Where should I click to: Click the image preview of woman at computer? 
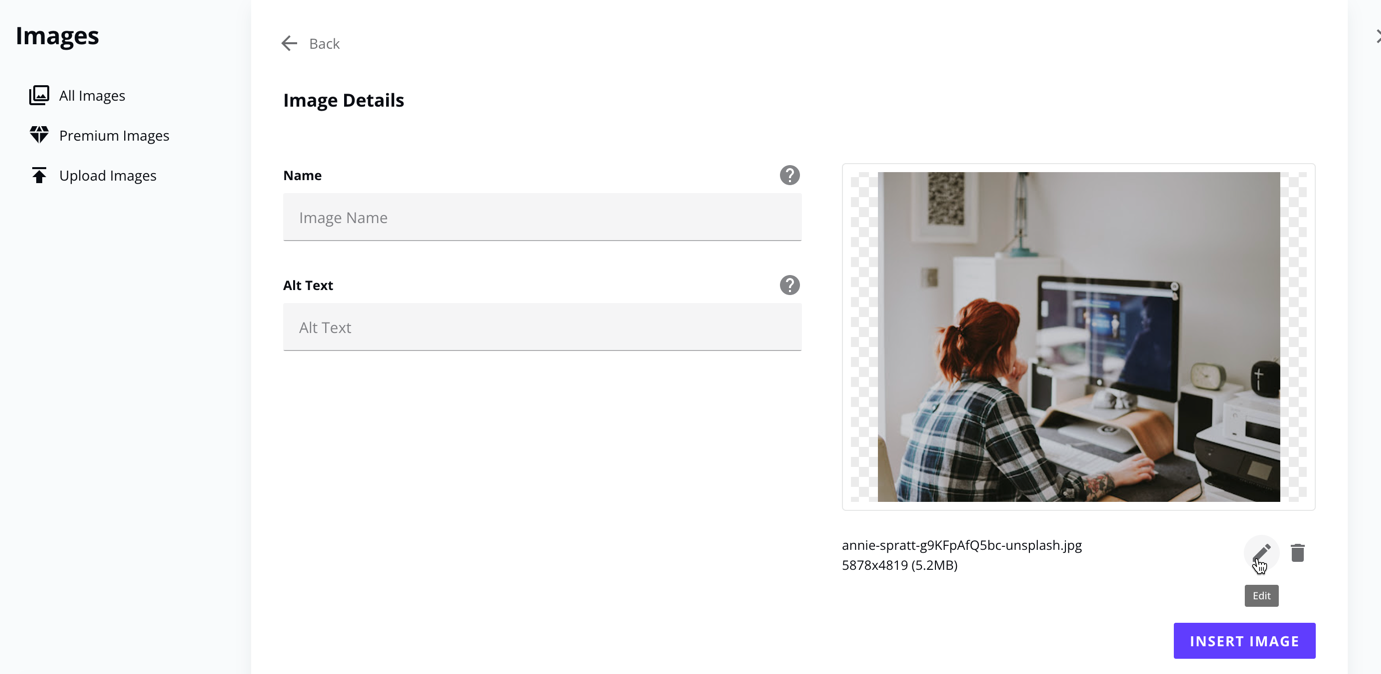click(x=1079, y=337)
